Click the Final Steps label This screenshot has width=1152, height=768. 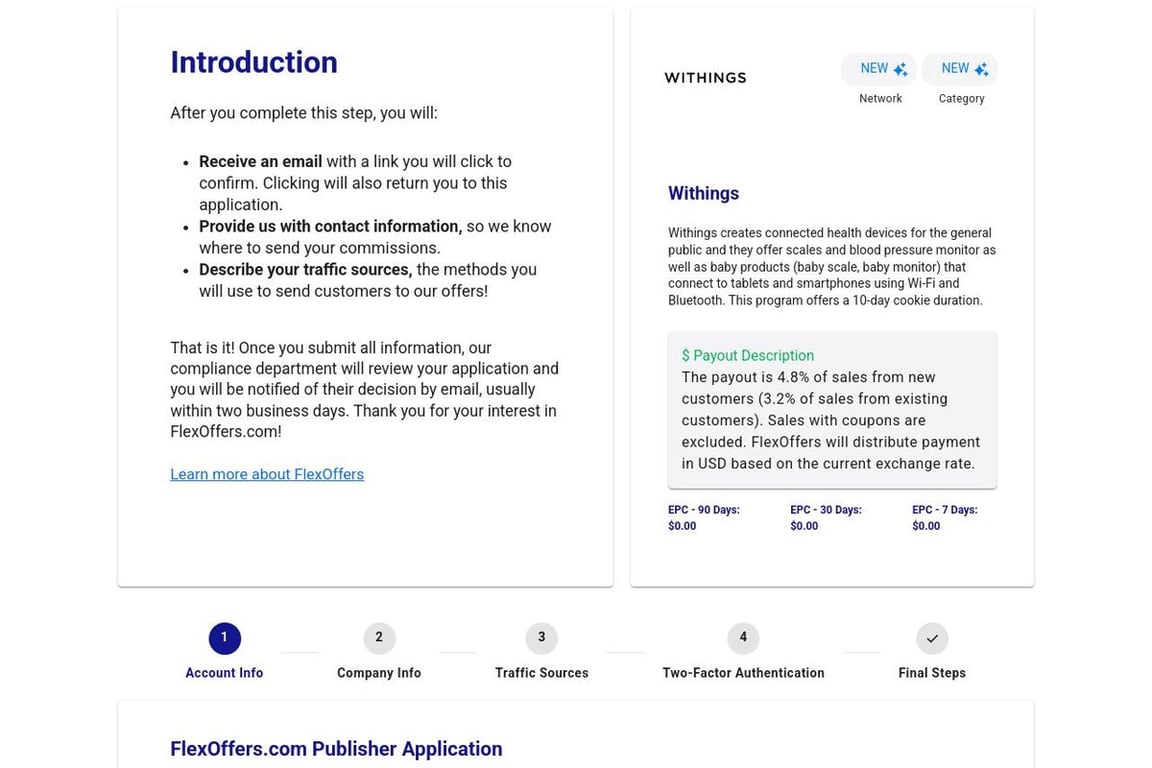click(932, 672)
